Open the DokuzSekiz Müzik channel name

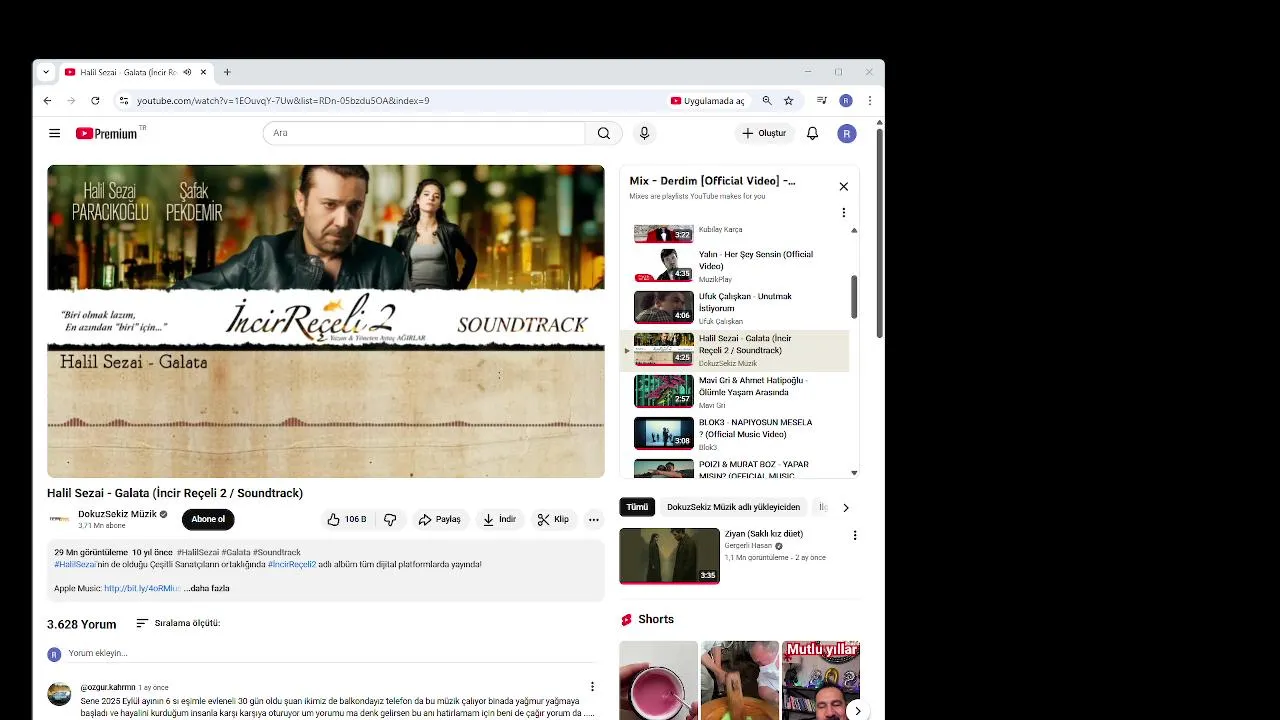[117, 514]
